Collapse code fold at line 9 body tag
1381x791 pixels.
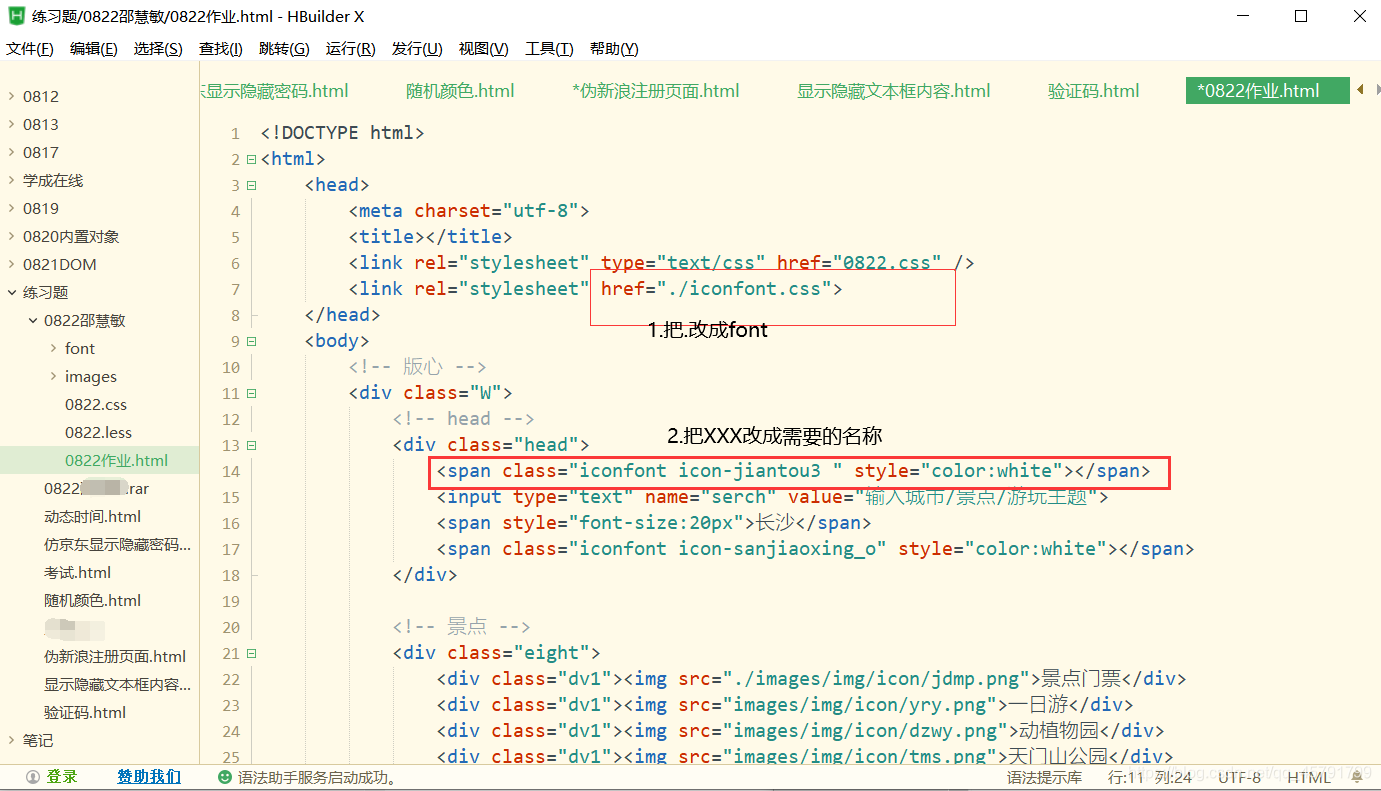coord(251,341)
